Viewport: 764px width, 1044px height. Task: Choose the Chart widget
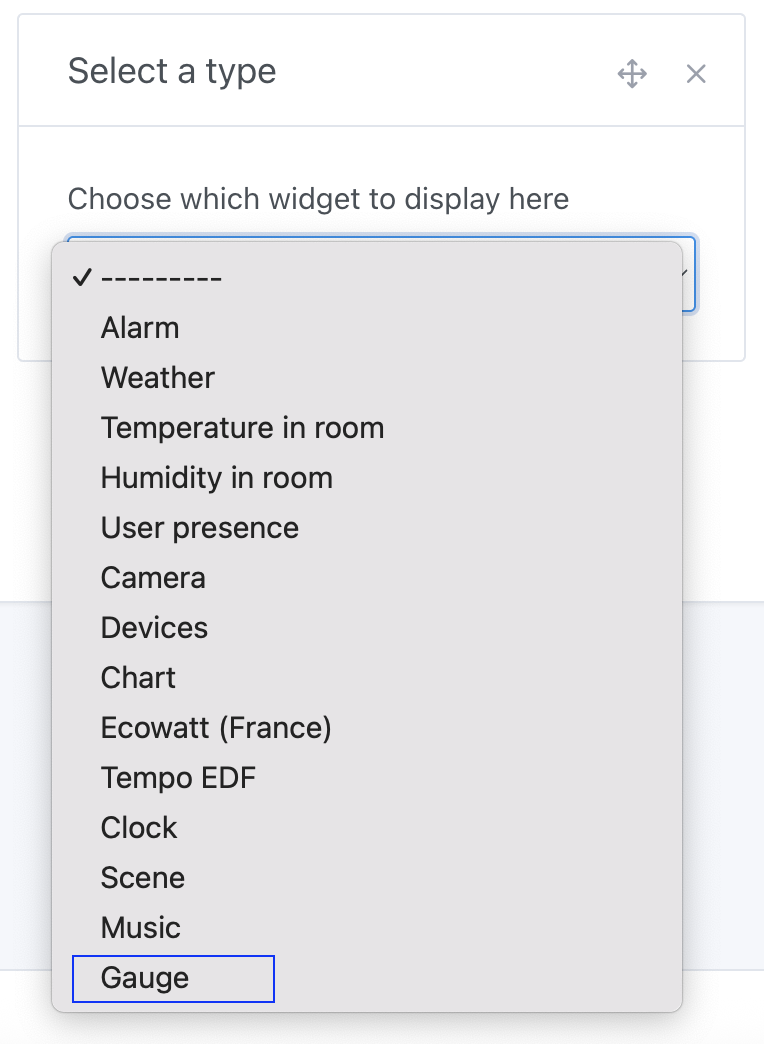click(x=138, y=678)
